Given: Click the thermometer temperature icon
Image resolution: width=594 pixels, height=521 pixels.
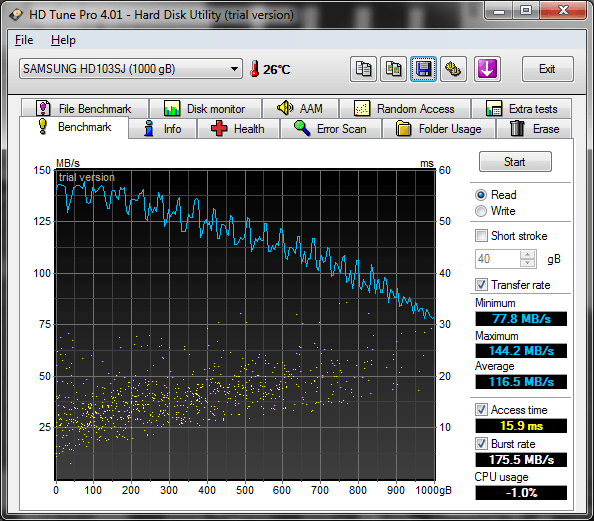Looking at the screenshot, I should click(x=255, y=69).
